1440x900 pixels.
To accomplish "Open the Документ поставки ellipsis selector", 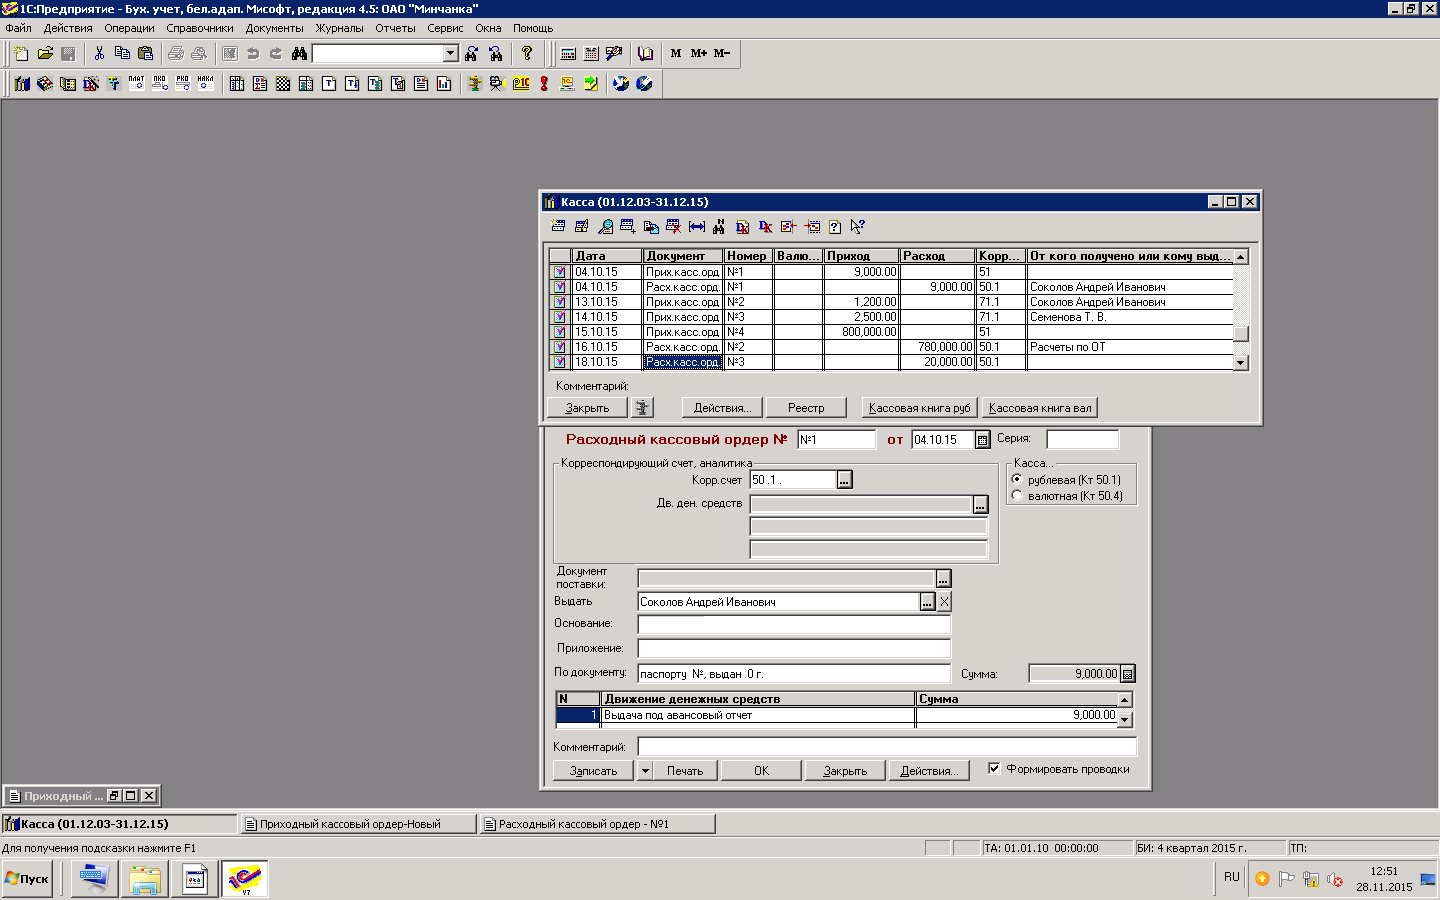I will [943, 578].
